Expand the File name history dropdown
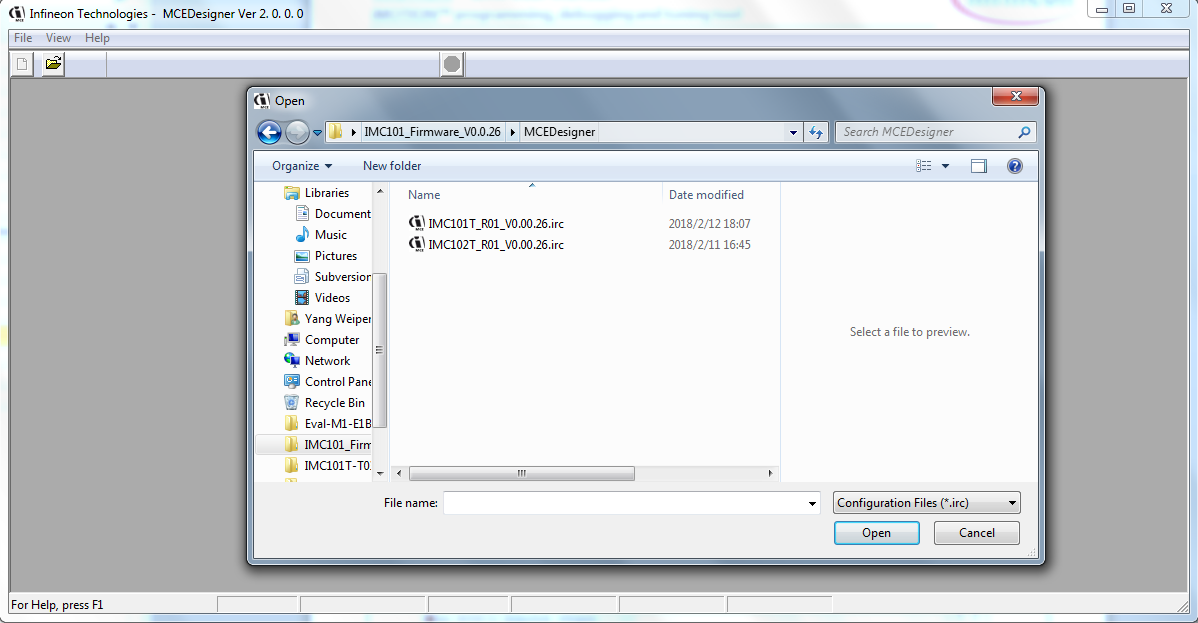Viewport: 1198px width, 623px height. (812, 504)
